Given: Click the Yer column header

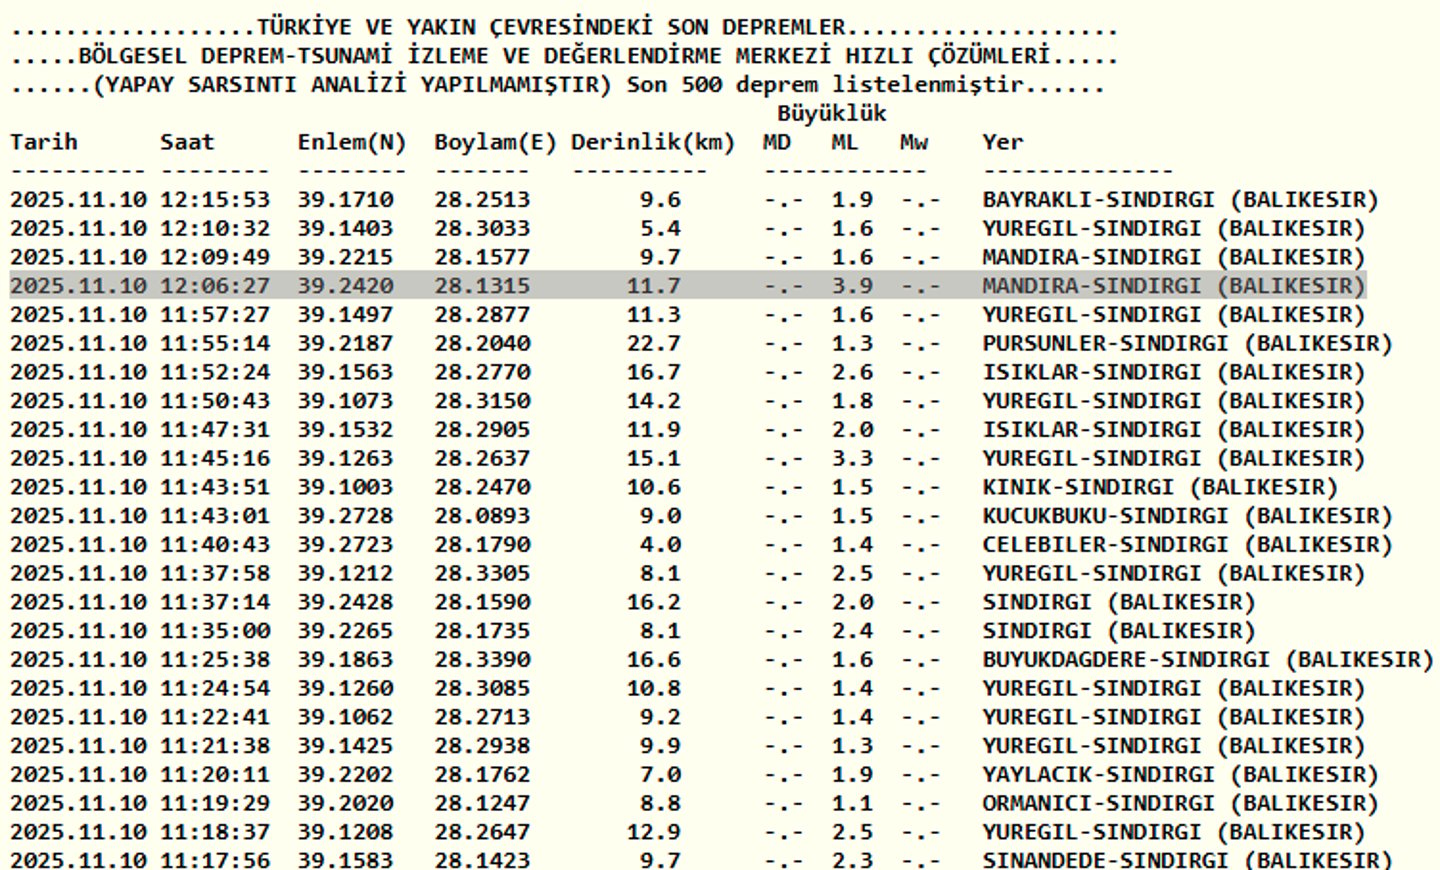Looking at the screenshot, I should pyautogui.click(x=1003, y=142).
